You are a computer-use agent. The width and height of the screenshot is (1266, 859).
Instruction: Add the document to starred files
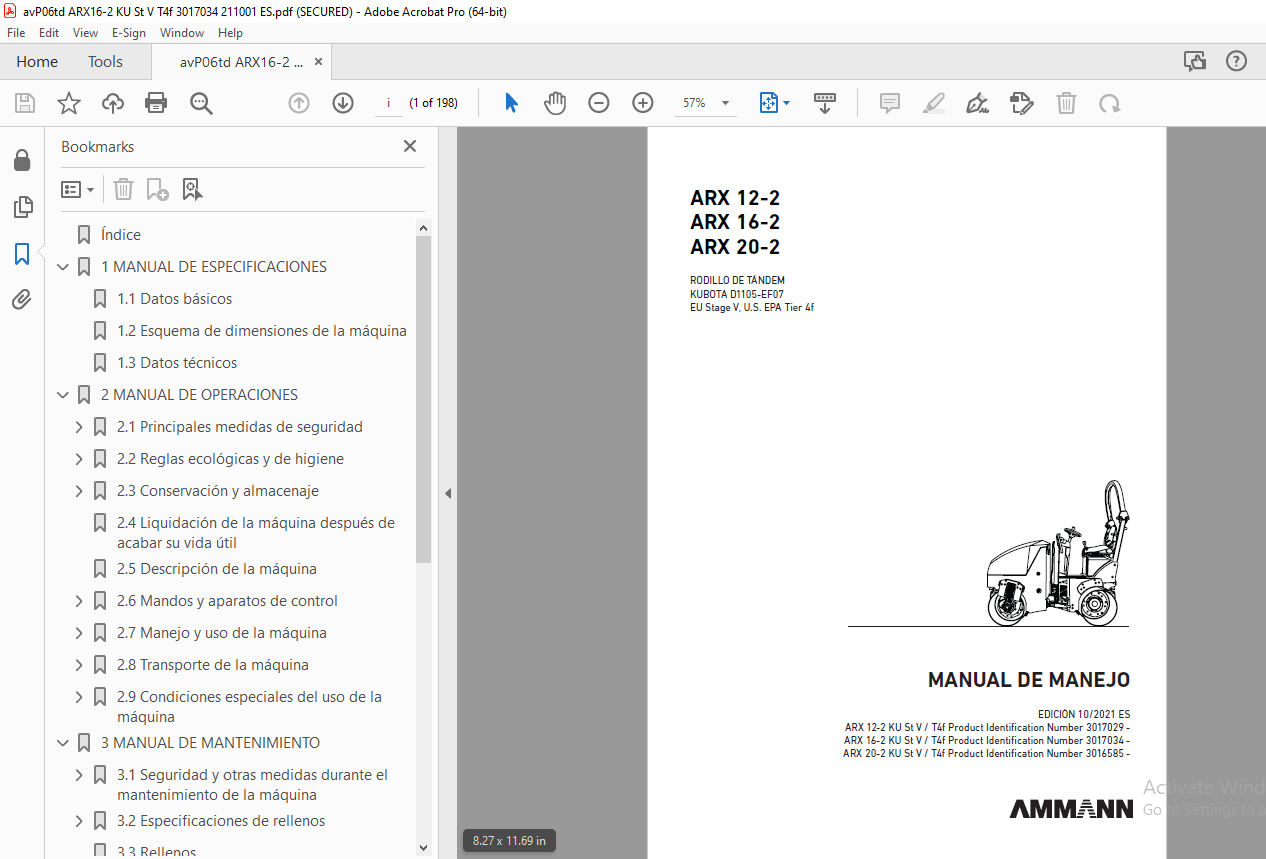tap(68, 103)
